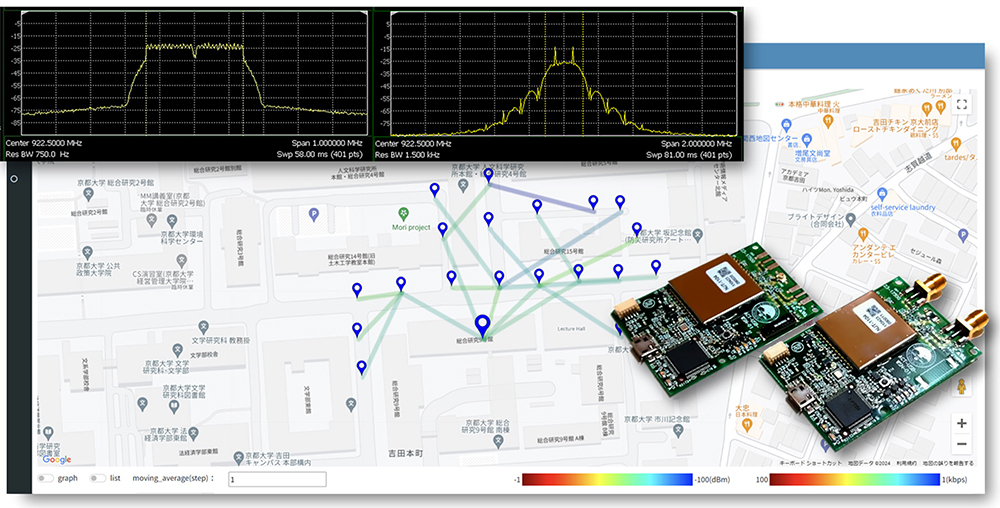Click the large blue central node marker

click(x=483, y=325)
